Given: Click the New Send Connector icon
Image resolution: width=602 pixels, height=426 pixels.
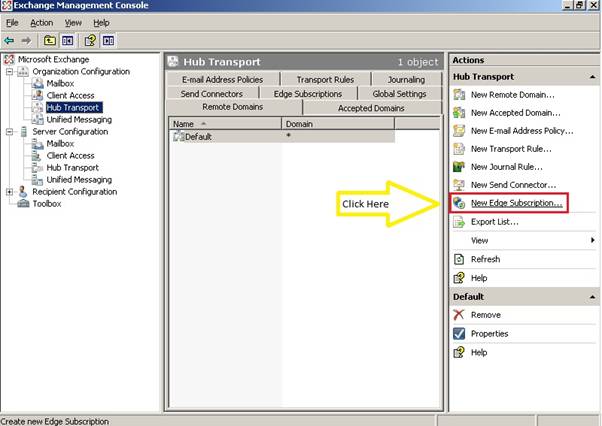Looking at the screenshot, I should (459, 185).
